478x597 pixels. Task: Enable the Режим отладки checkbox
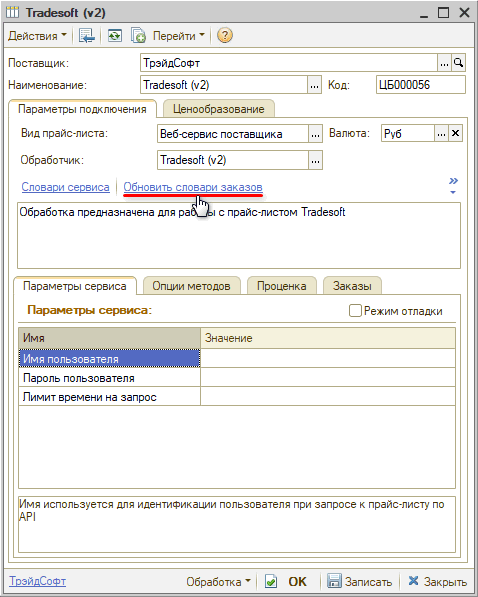click(355, 311)
